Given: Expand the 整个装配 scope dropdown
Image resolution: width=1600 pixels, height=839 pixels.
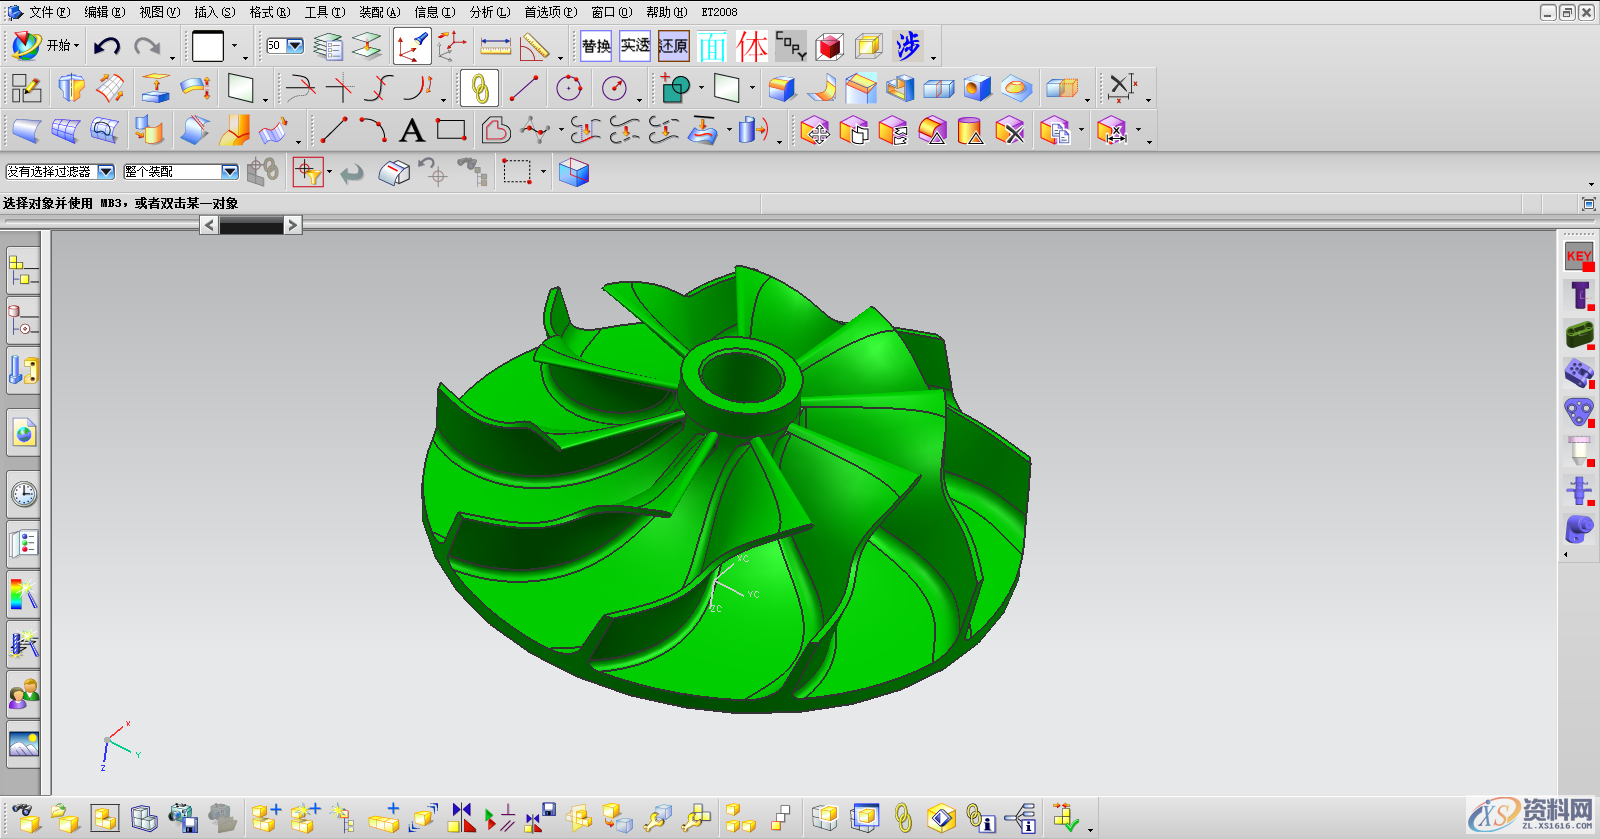Looking at the screenshot, I should click(229, 172).
